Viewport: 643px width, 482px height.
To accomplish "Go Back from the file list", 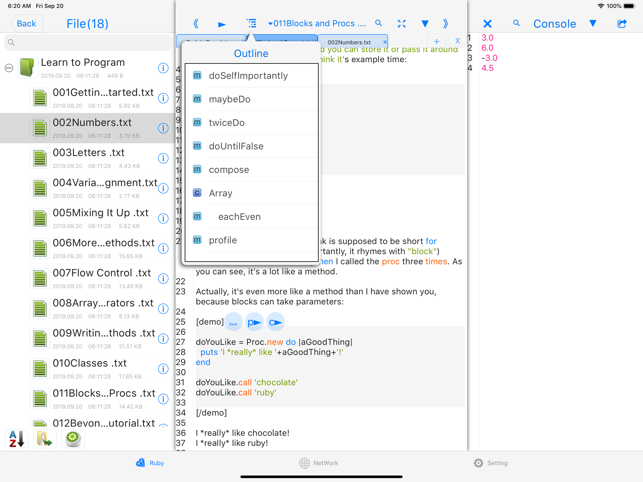I will 26,24.
